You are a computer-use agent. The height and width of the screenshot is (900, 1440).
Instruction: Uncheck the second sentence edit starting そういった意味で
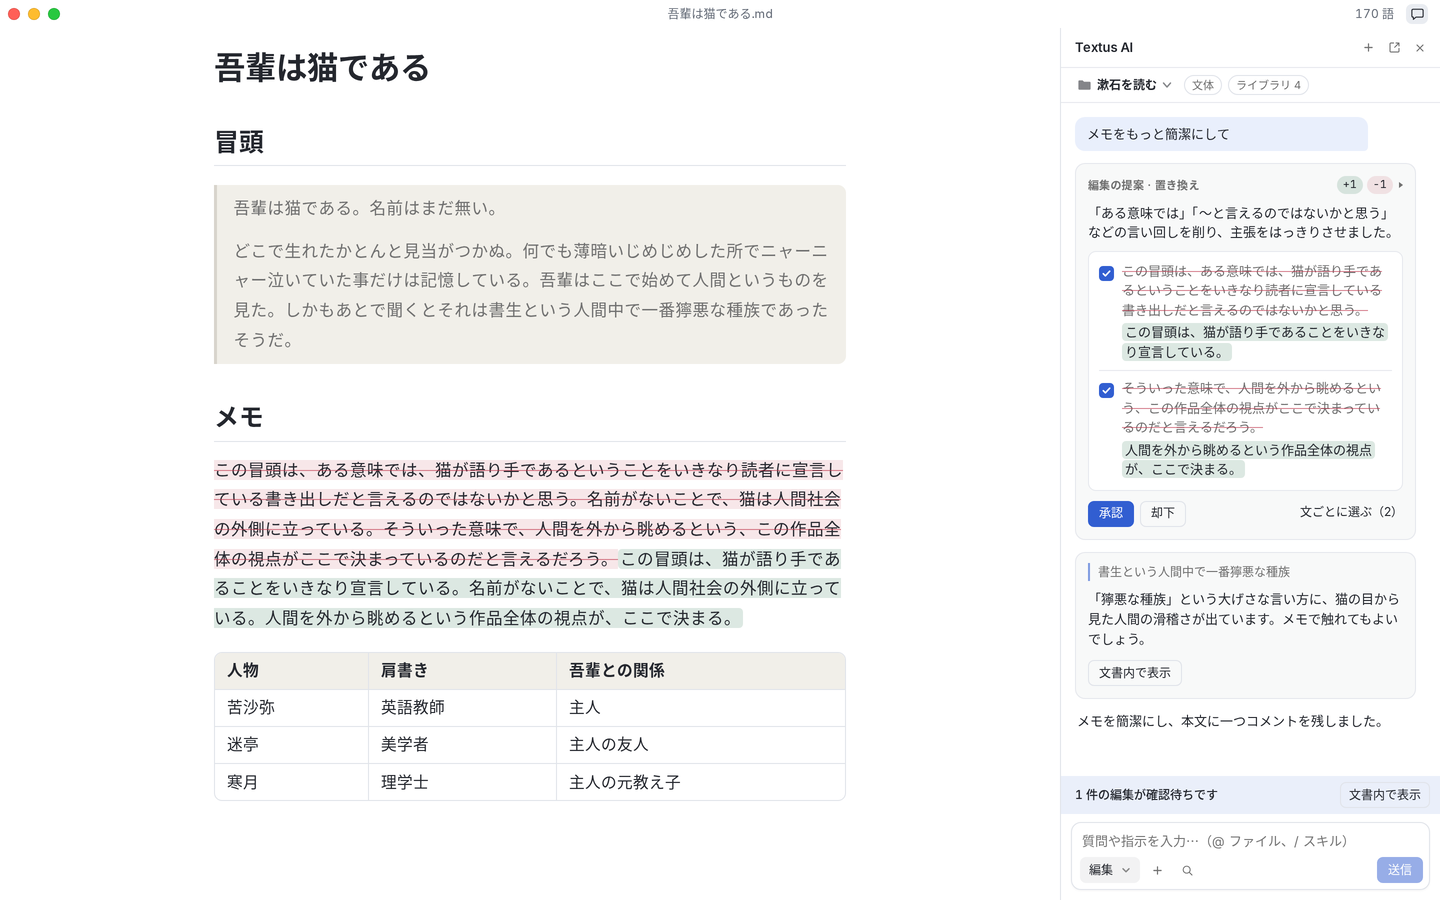click(x=1106, y=390)
